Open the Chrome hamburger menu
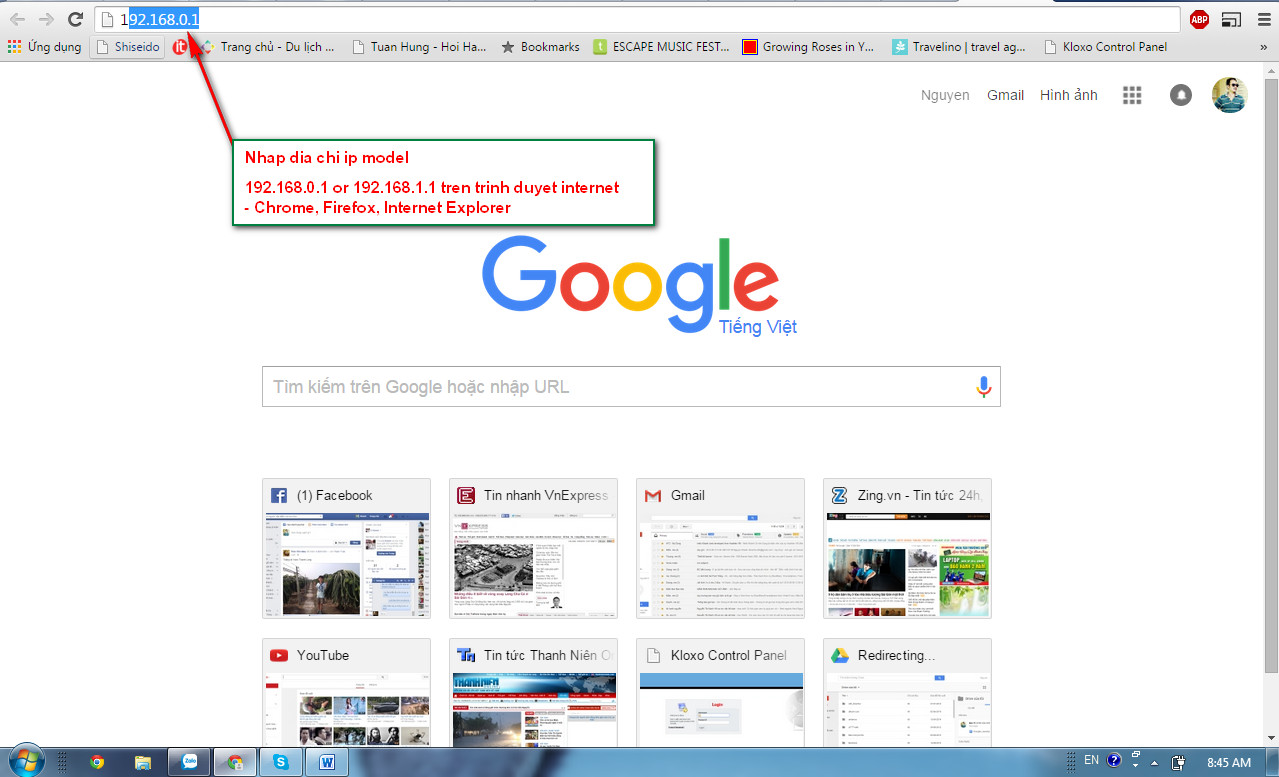Viewport: 1279px width, 777px height. point(1263,19)
